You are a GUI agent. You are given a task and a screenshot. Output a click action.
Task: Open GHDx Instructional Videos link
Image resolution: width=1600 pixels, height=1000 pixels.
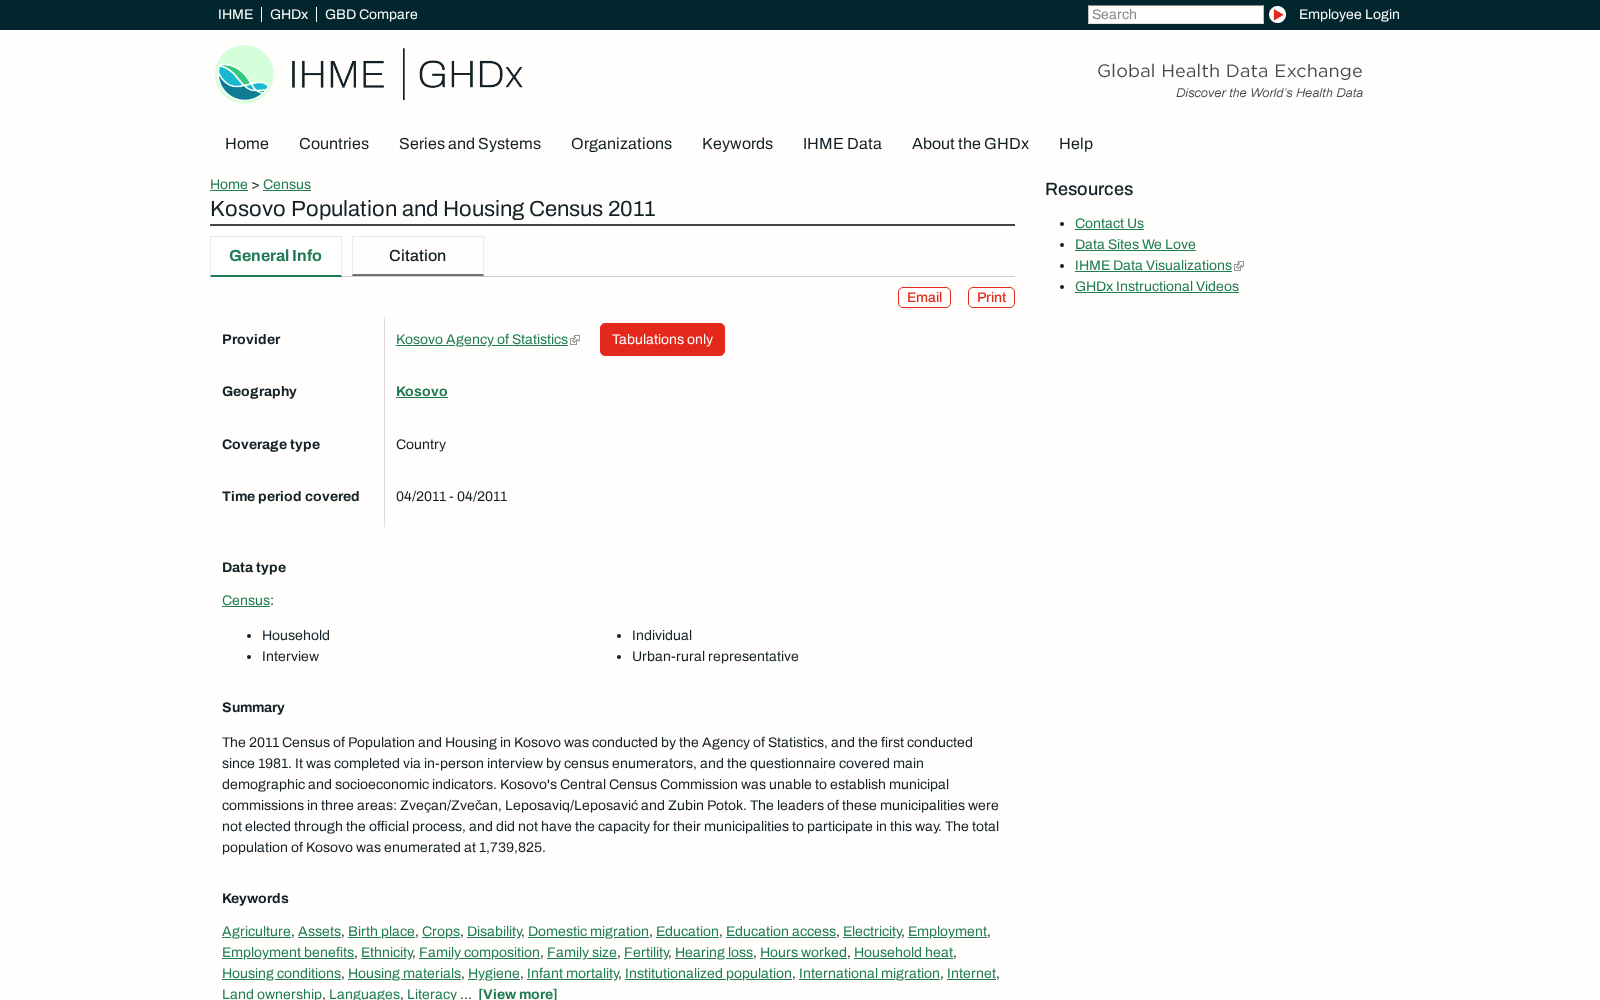tap(1157, 287)
